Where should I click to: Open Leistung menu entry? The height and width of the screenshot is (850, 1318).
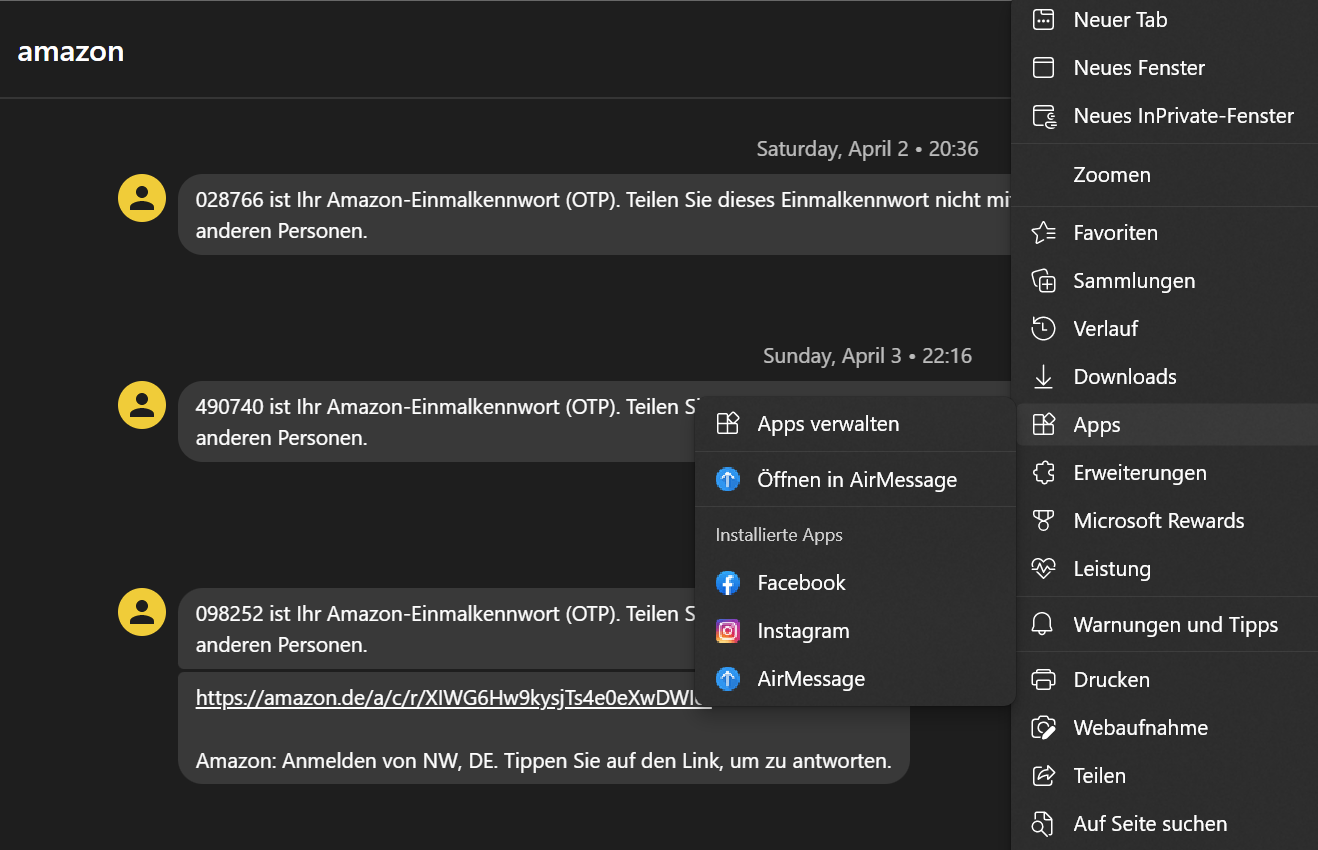tap(1165, 569)
